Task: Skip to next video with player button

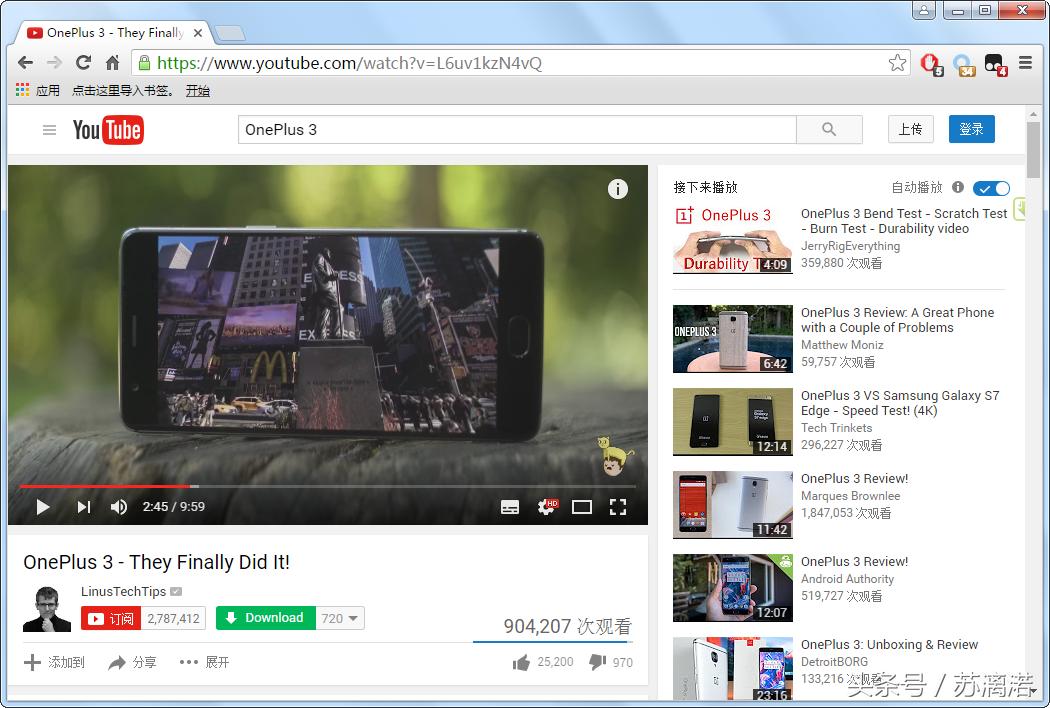Action: pos(84,507)
